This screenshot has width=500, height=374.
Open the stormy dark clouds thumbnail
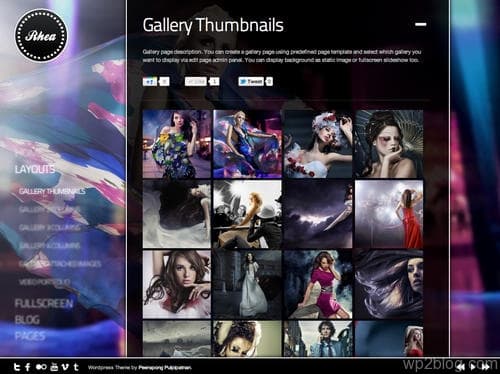pos(318,214)
